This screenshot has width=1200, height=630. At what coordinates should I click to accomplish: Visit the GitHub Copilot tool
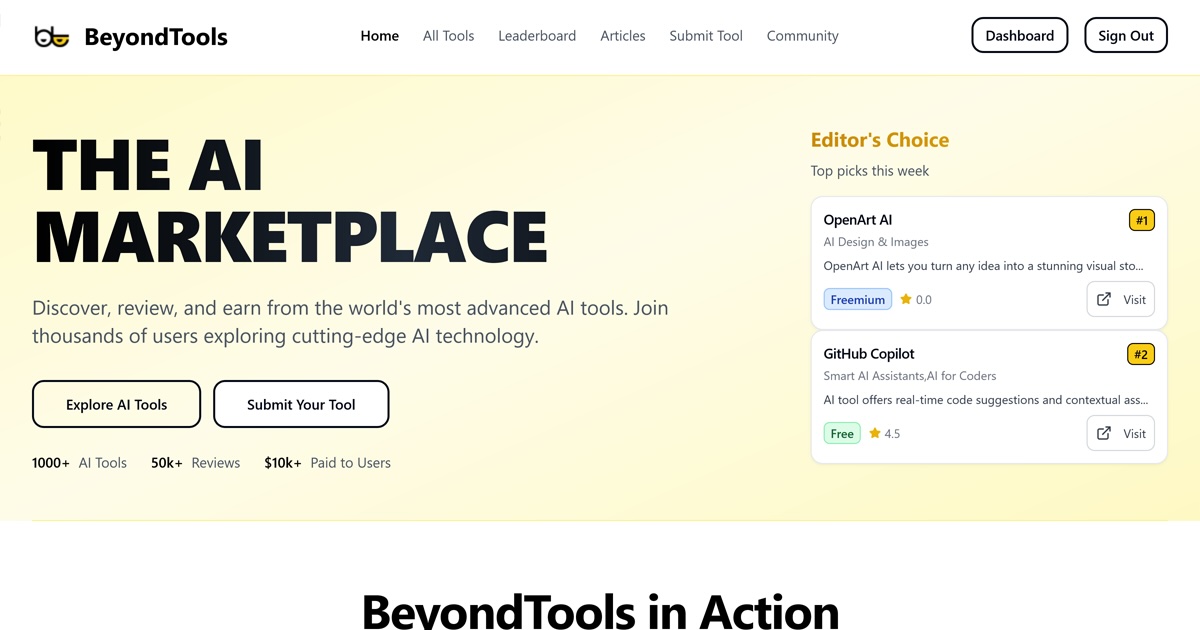[1120, 433]
